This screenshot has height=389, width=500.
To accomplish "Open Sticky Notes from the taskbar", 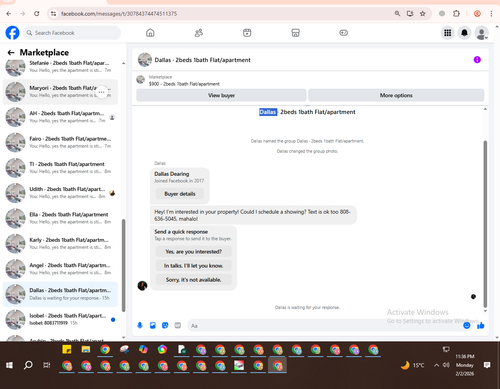I will tap(67, 349).
